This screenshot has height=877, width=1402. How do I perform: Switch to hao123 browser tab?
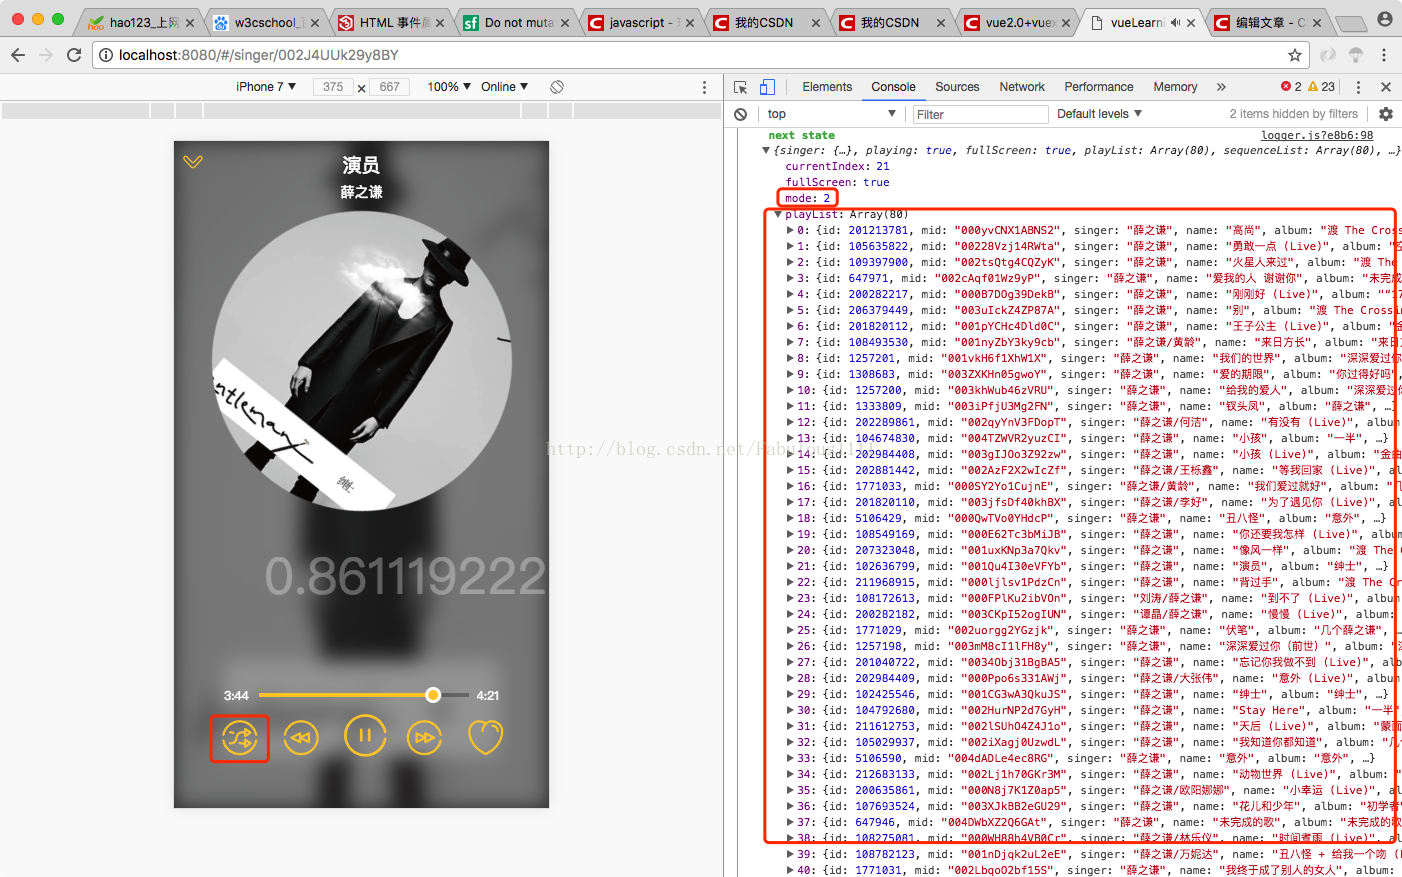[x=140, y=22]
